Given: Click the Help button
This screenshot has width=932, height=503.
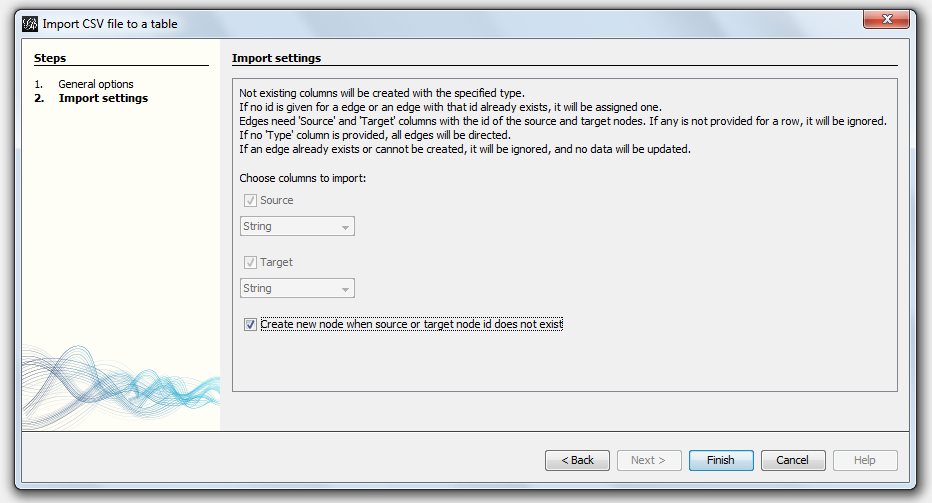Looking at the screenshot, I should (865, 460).
